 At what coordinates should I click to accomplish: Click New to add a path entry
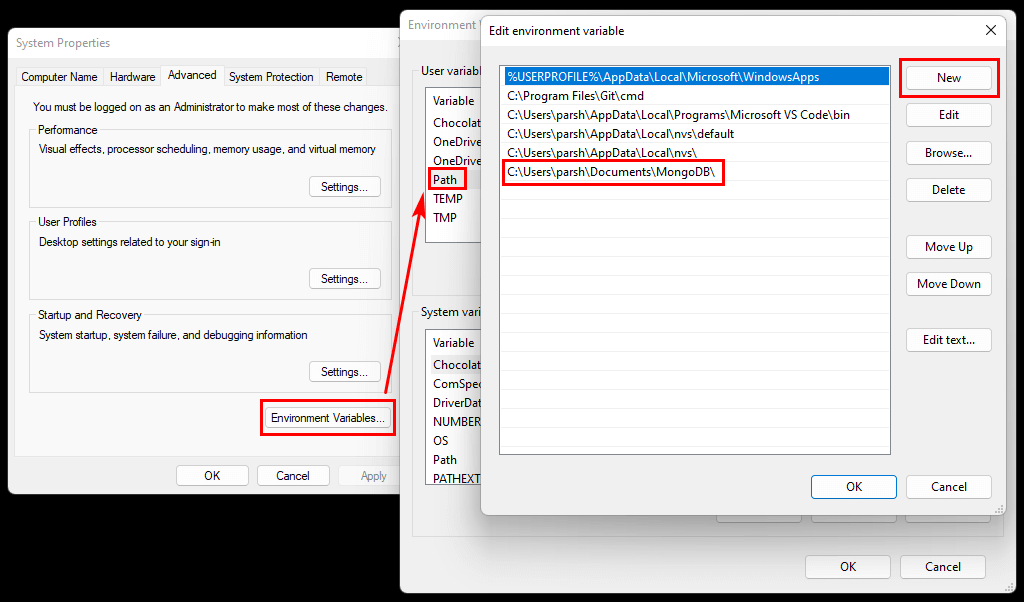(x=947, y=77)
